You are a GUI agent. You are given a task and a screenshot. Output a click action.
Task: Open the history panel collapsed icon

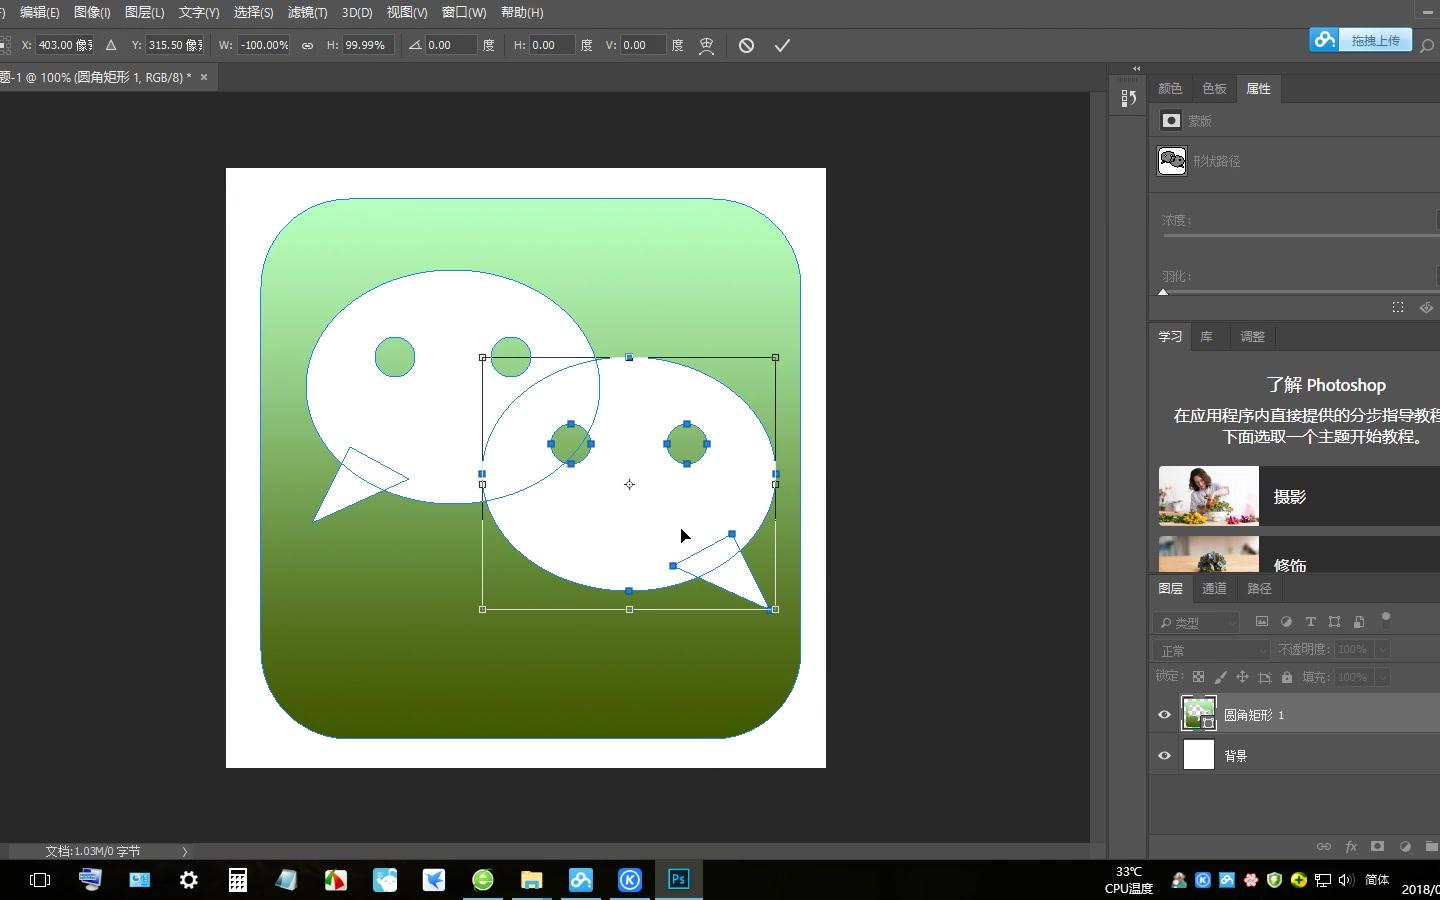(x=1128, y=98)
